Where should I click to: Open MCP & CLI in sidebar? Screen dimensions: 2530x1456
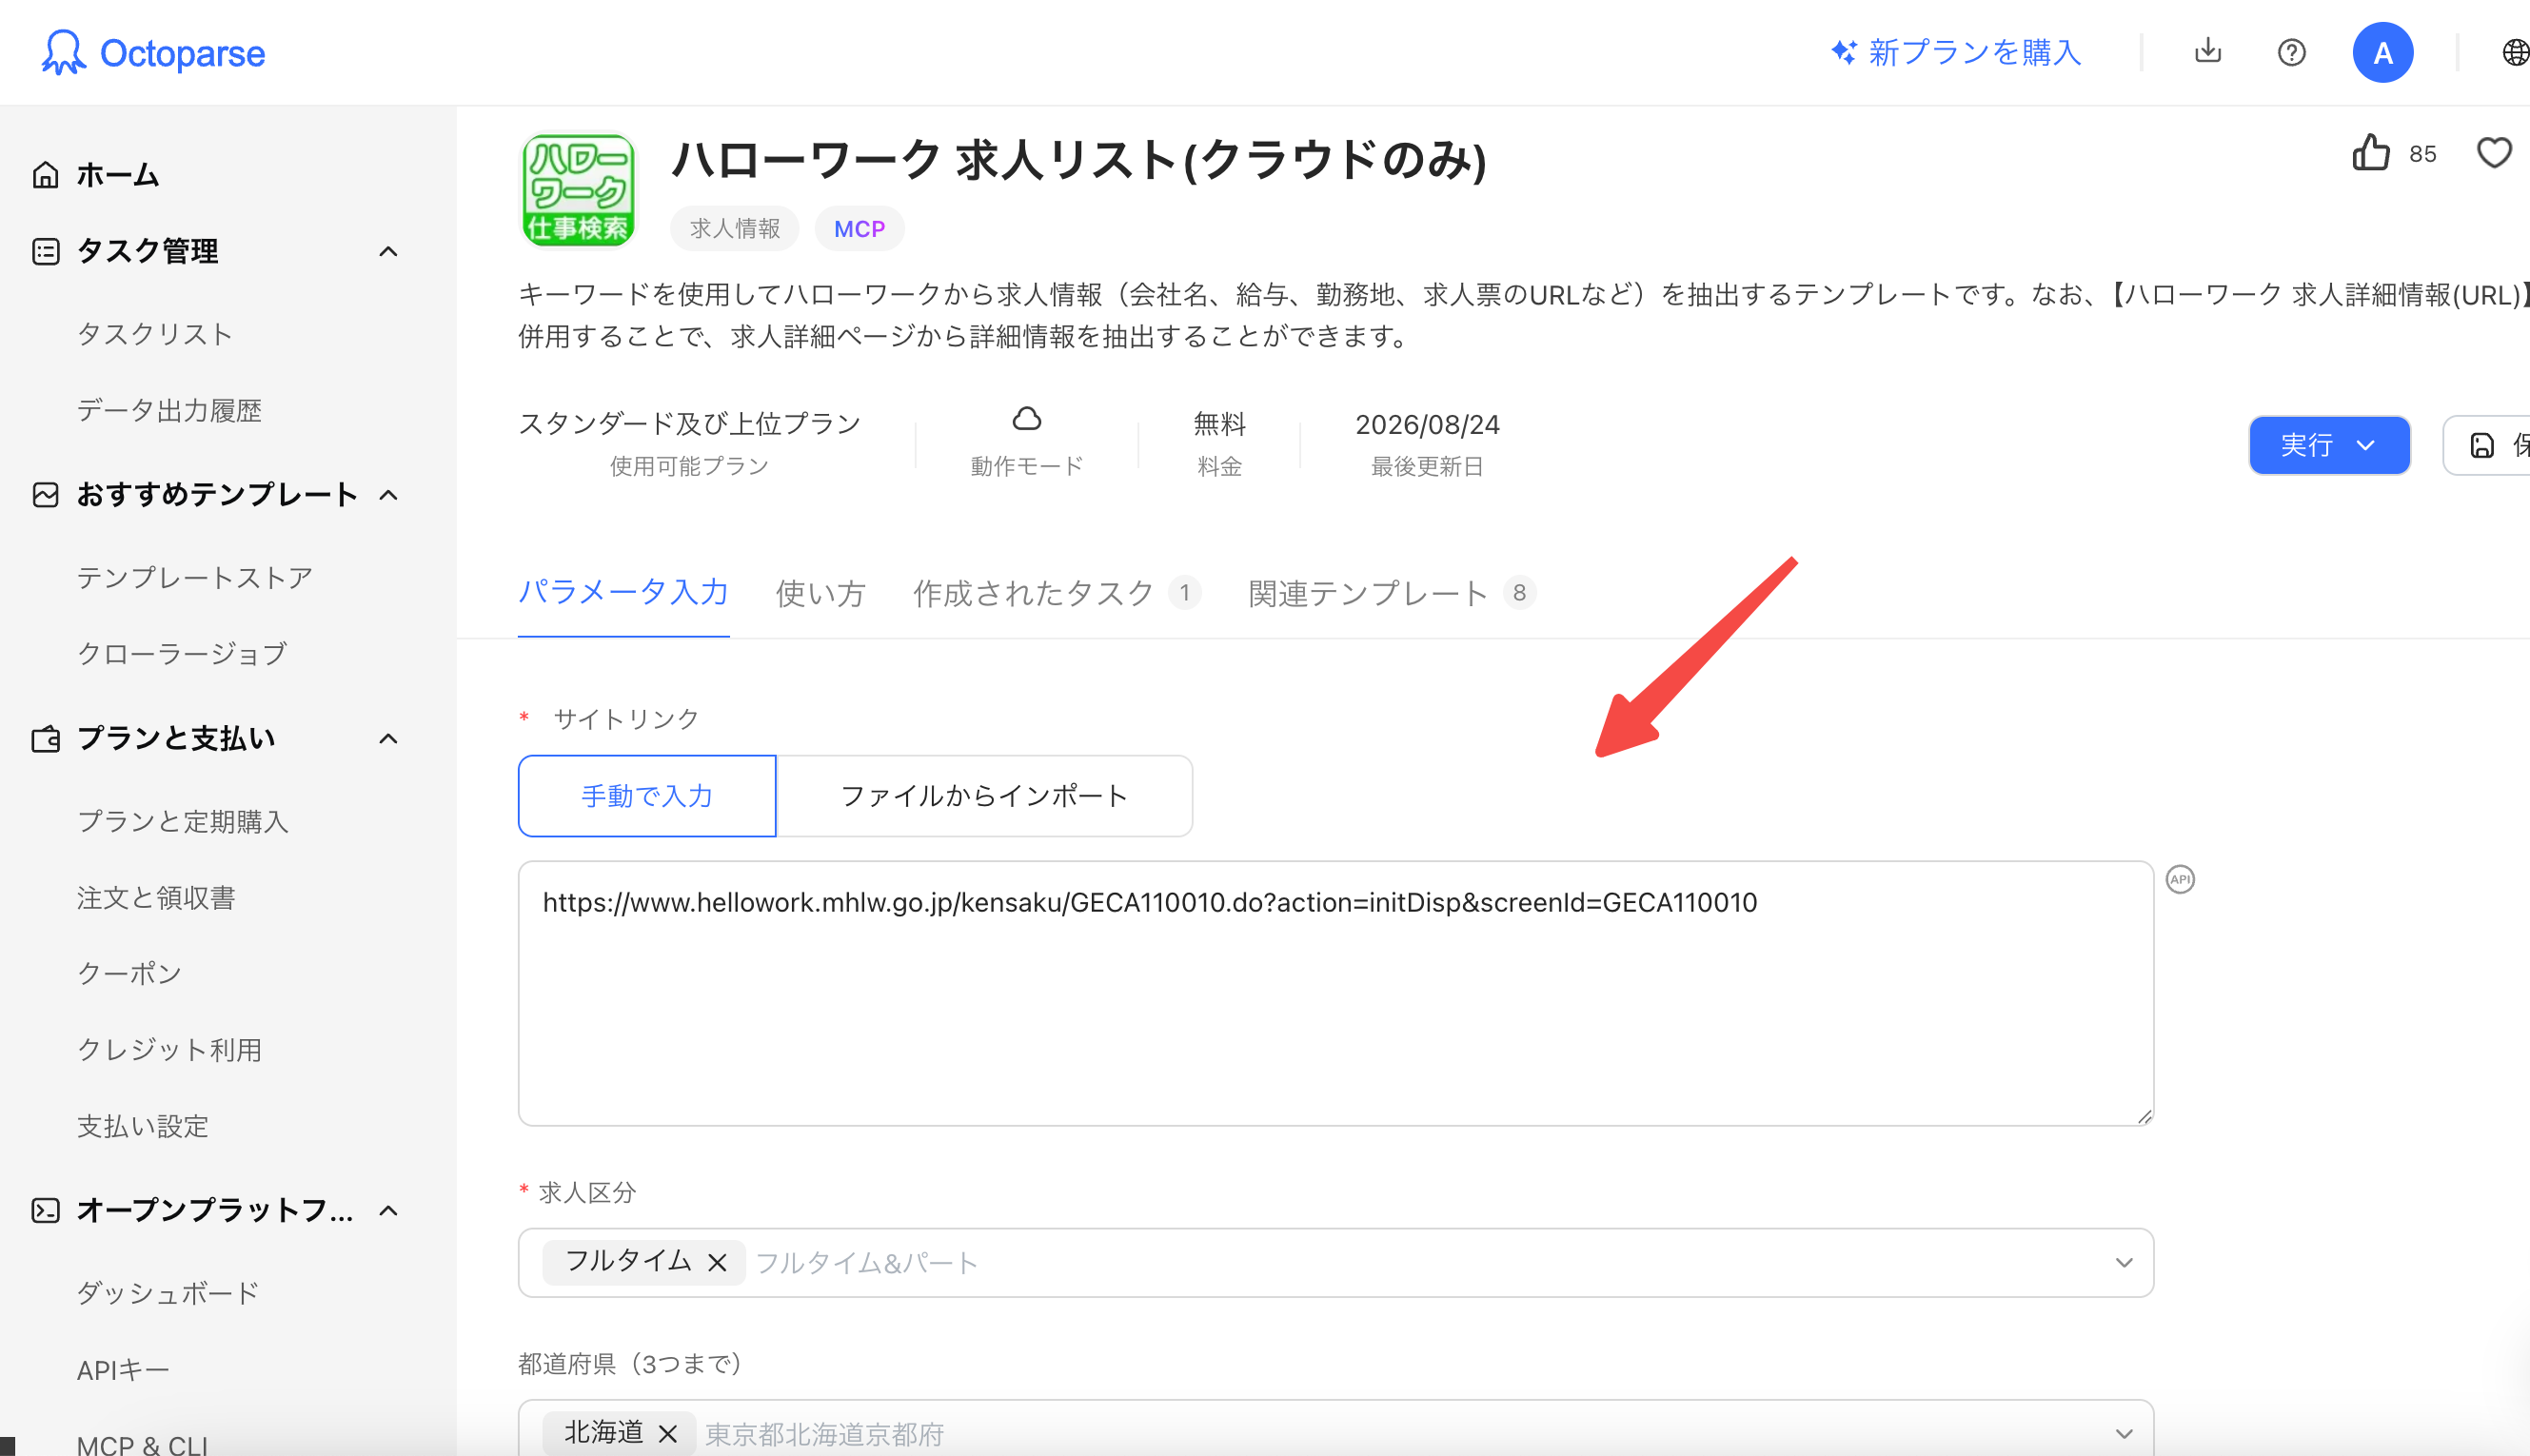(x=143, y=1444)
